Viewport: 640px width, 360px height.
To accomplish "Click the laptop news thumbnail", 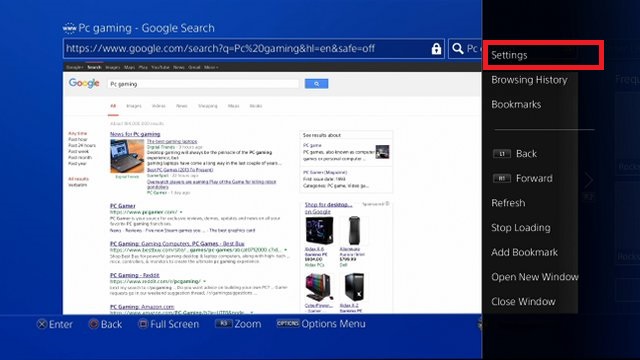I will [127, 156].
